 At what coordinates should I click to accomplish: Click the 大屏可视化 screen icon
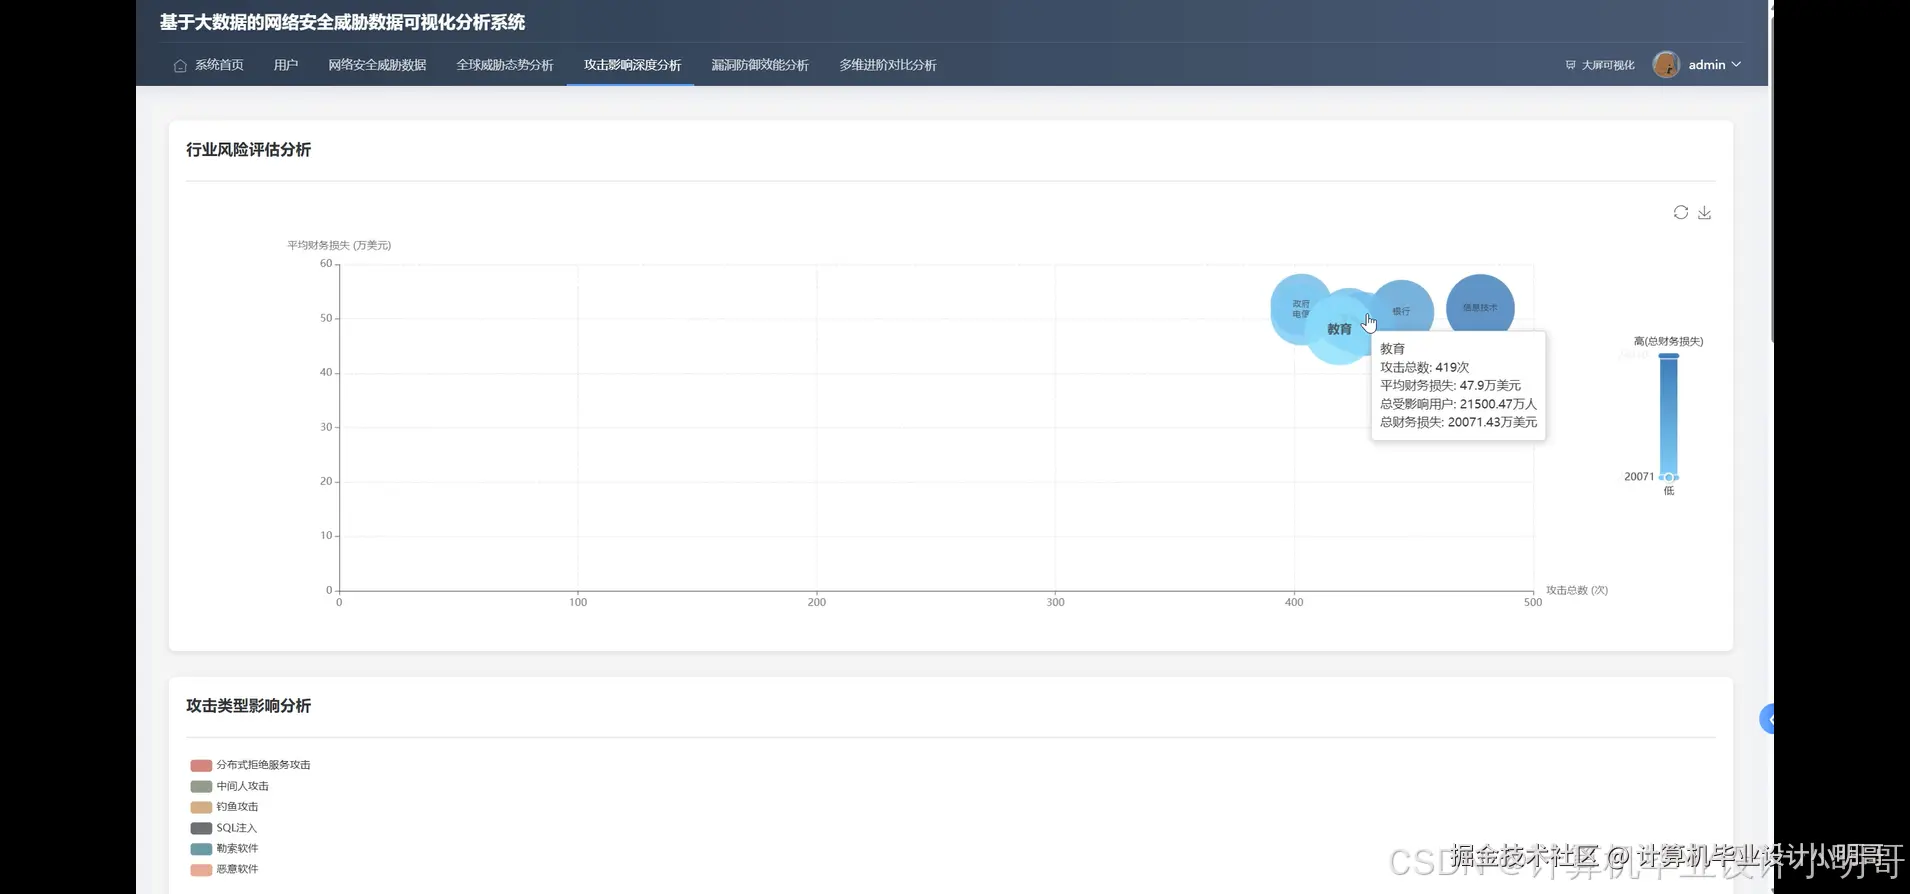coord(1571,65)
